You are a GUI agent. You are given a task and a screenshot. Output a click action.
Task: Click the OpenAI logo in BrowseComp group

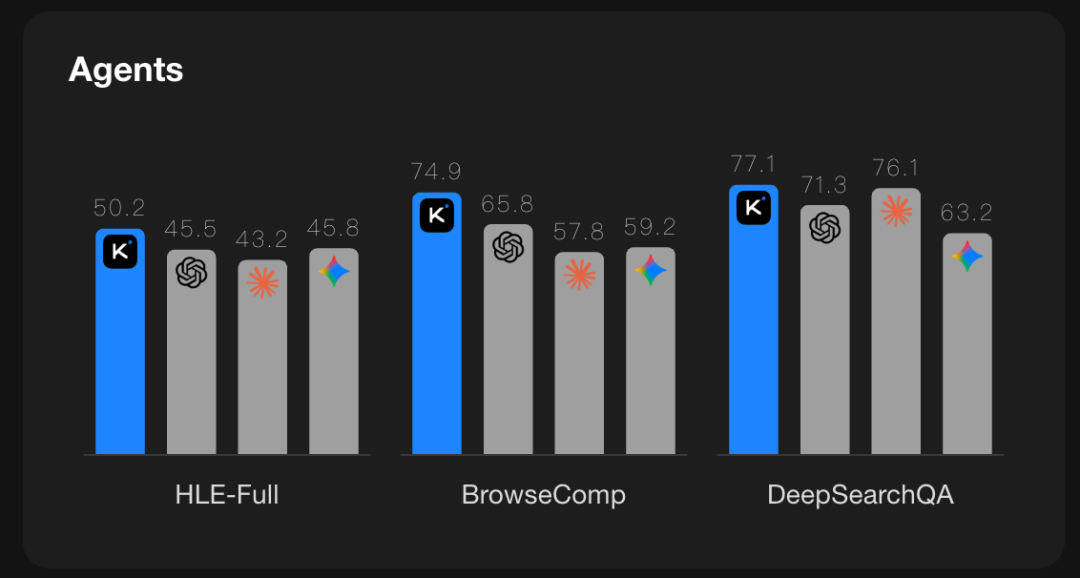click(508, 246)
